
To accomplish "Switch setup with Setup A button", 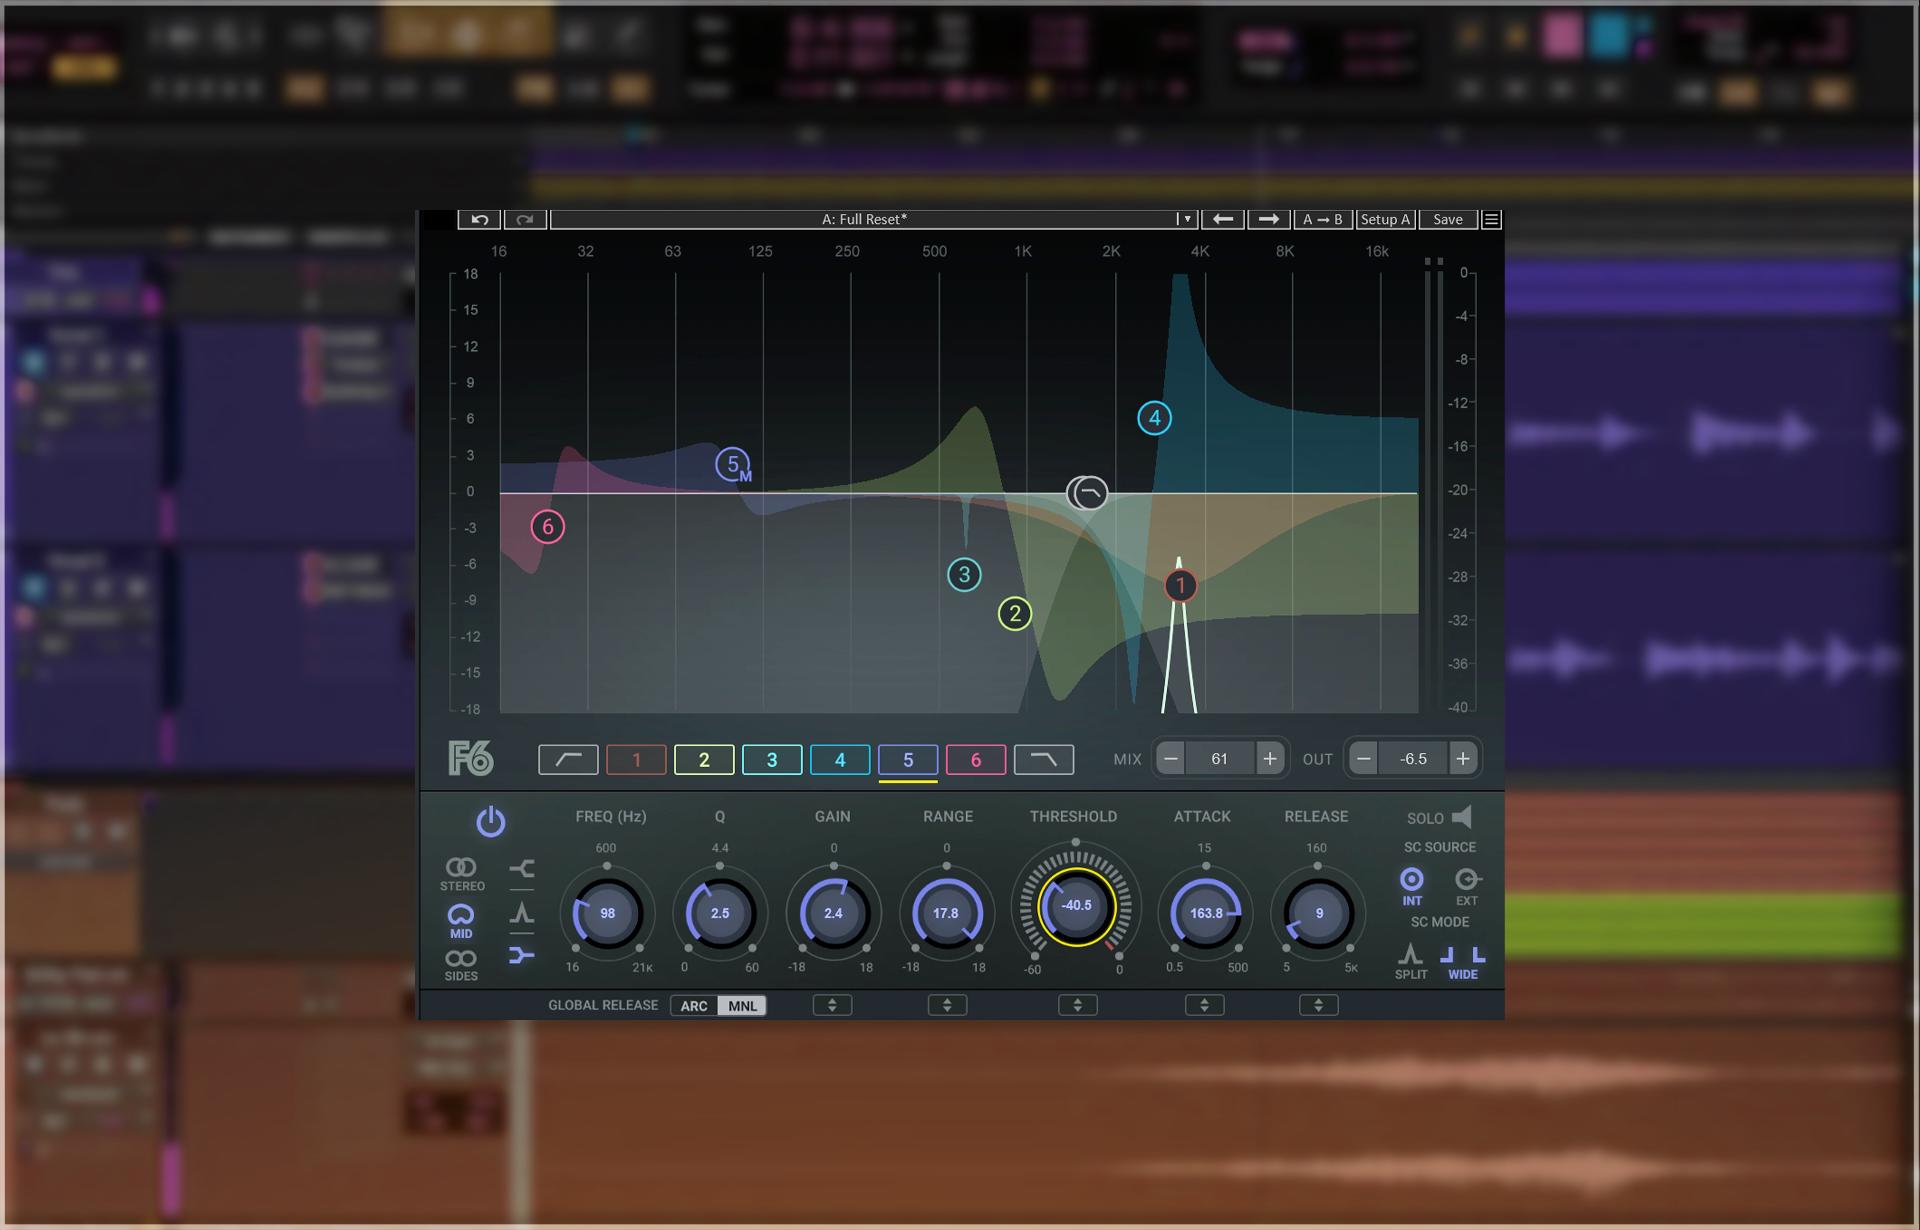I will tap(1385, 219).
